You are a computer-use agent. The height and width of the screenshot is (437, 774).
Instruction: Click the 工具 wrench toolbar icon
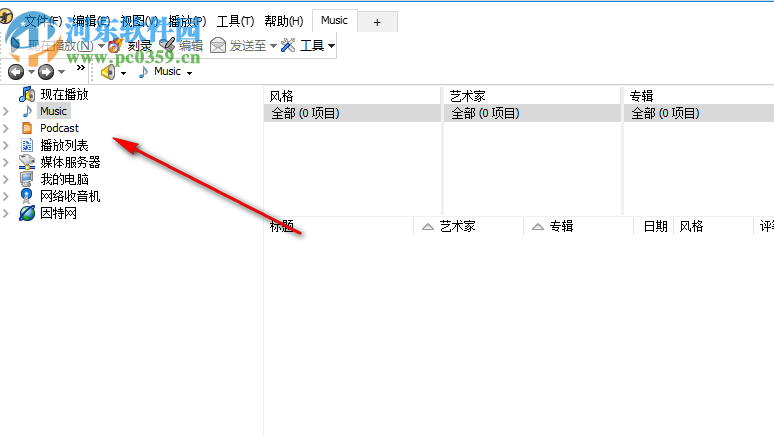(288, 45)
